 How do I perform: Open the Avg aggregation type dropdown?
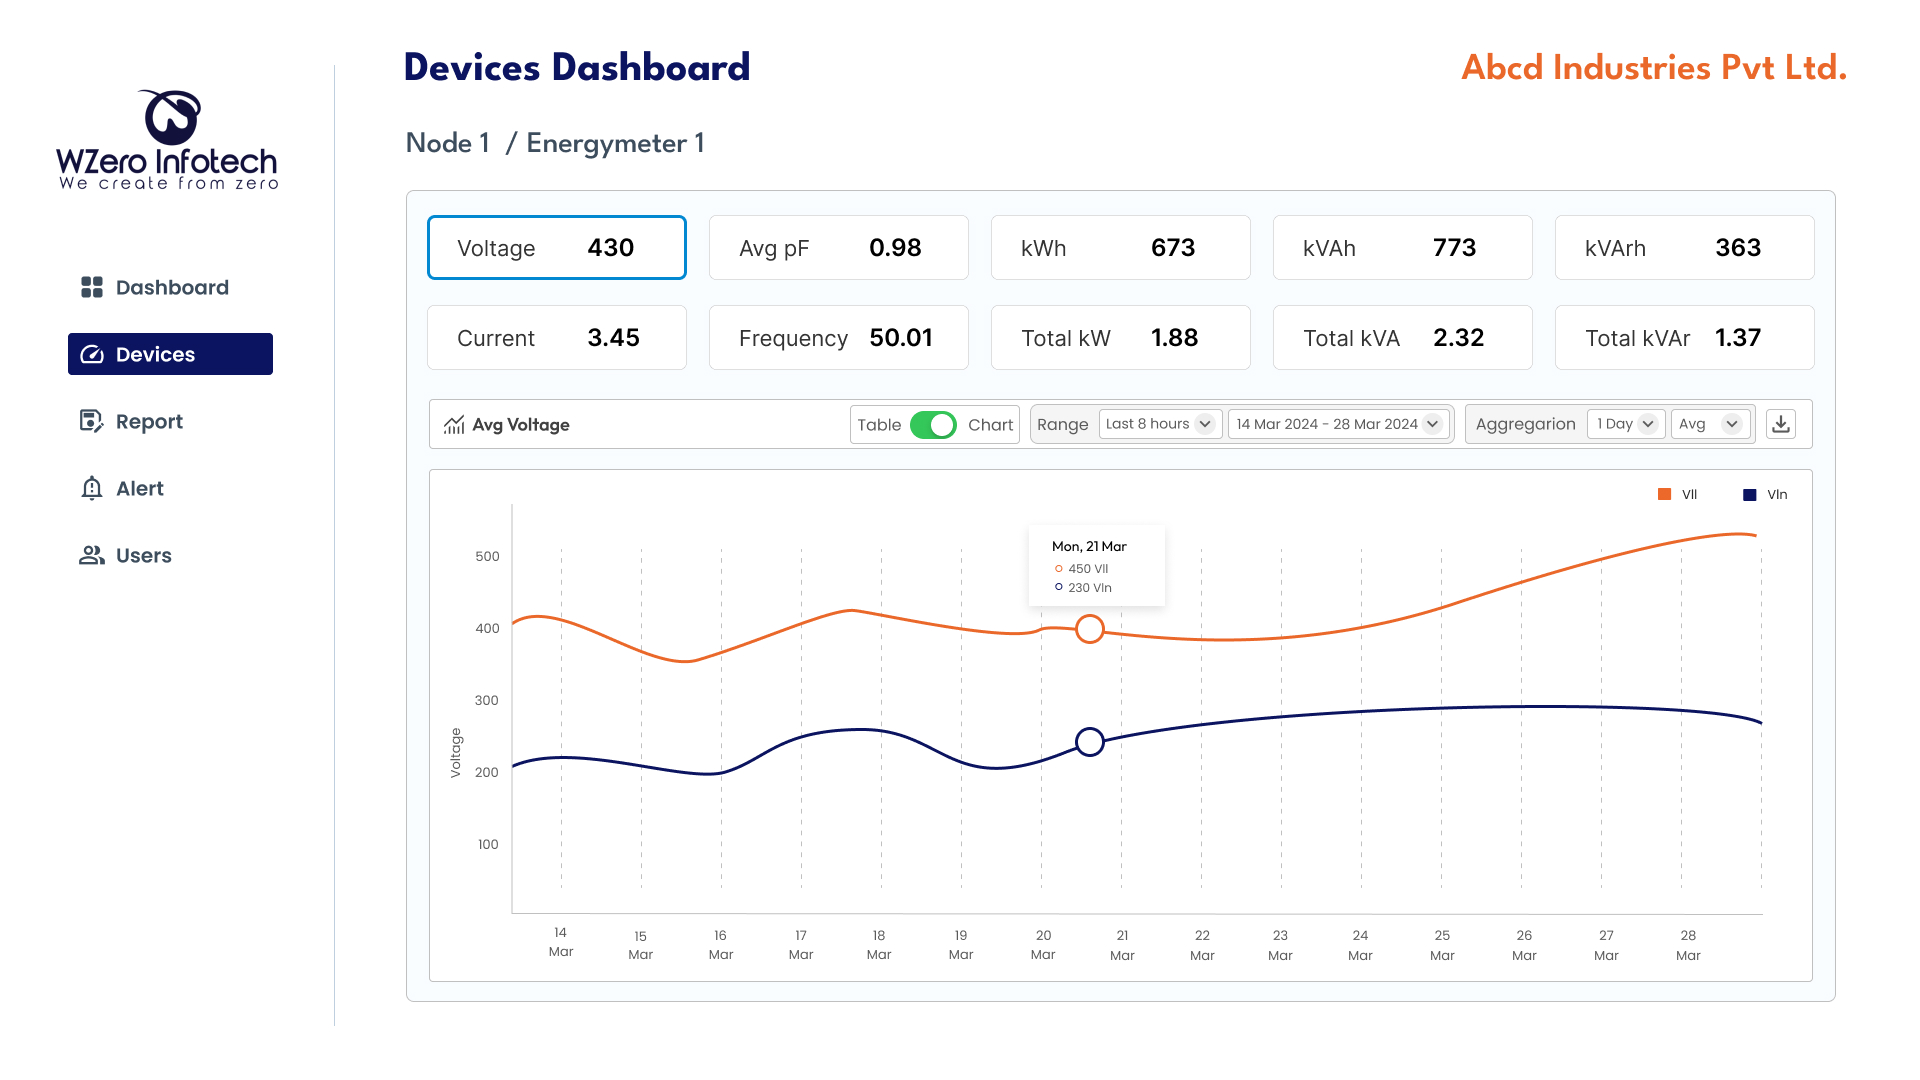pyautogui.click(x=1711, y=424)
